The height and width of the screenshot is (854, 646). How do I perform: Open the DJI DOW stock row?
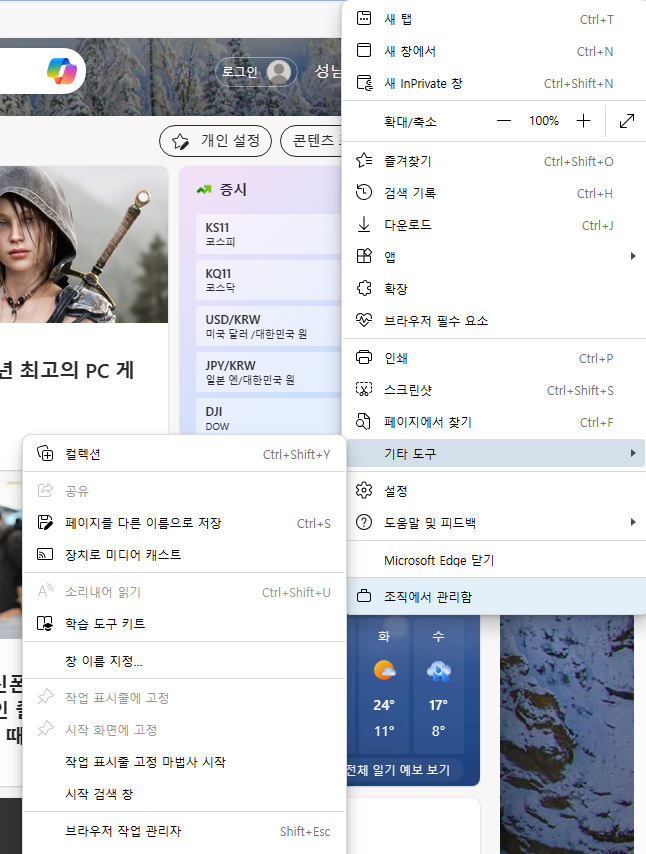(269, 416)
